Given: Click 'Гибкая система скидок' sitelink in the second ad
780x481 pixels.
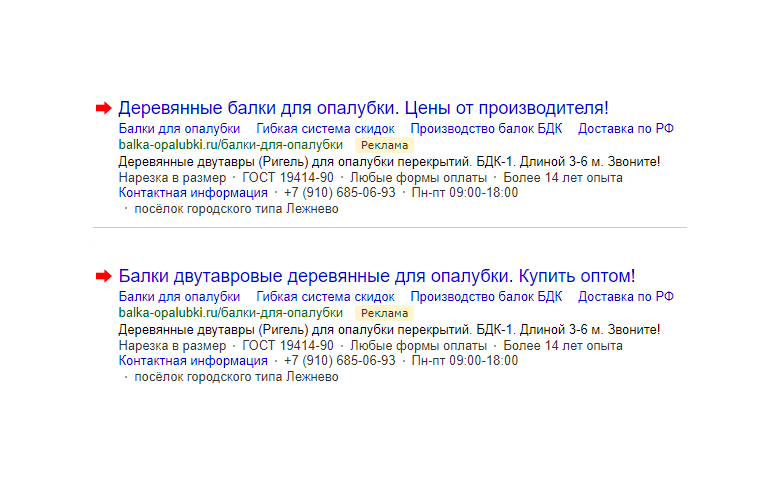Looking at the screenshot, I should pos(325,297).
